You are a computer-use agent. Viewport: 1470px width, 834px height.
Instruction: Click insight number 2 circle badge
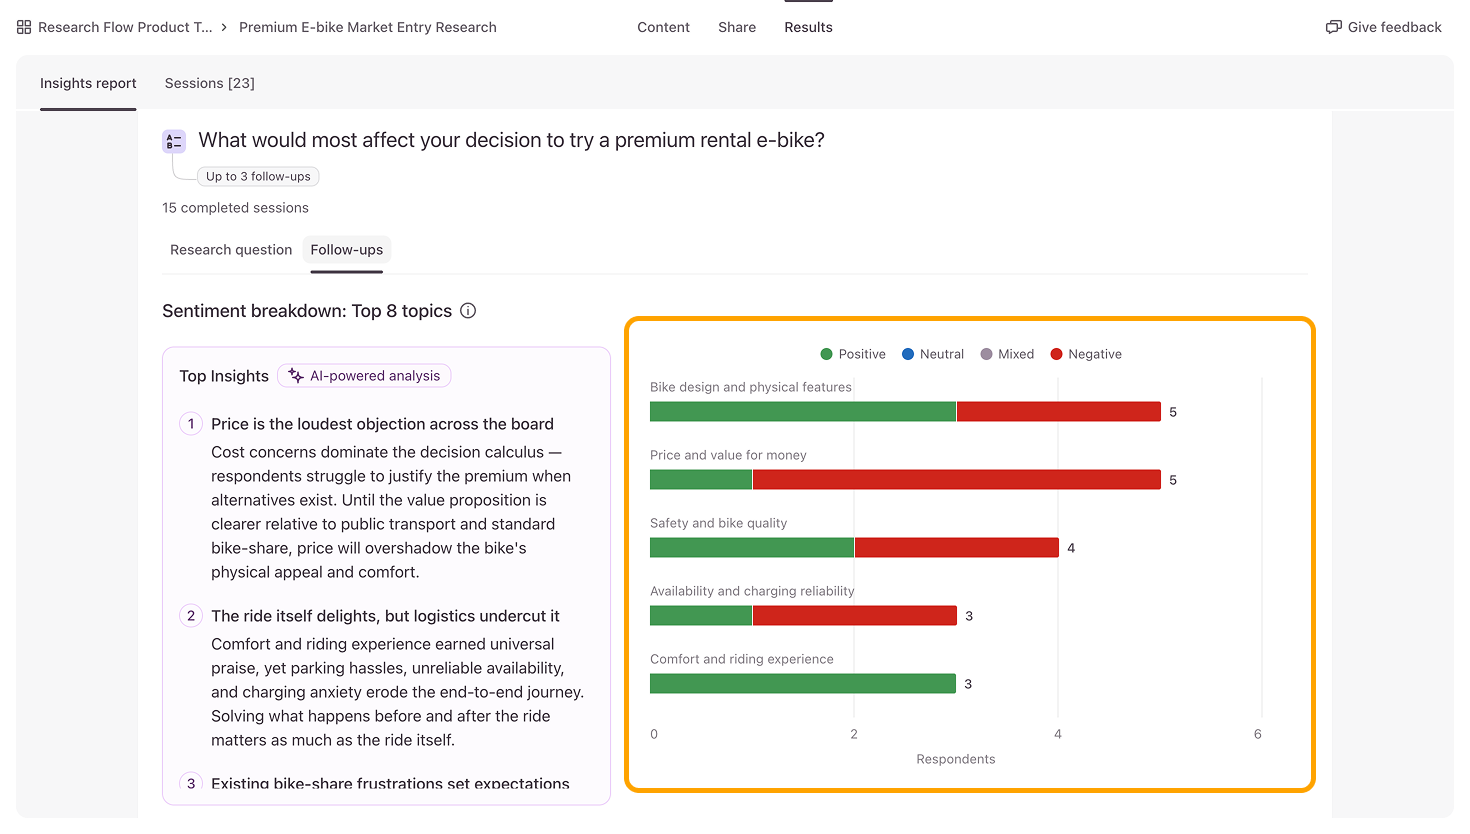click(191, 616)
